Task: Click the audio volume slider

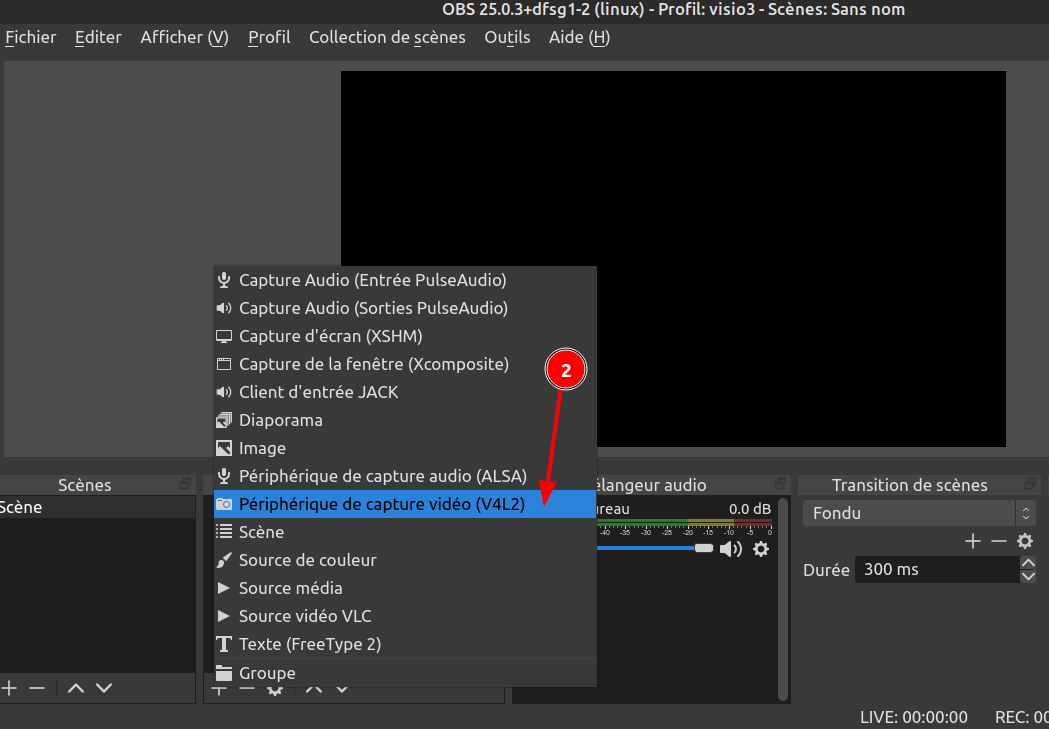Action: (x=654, y=548)
